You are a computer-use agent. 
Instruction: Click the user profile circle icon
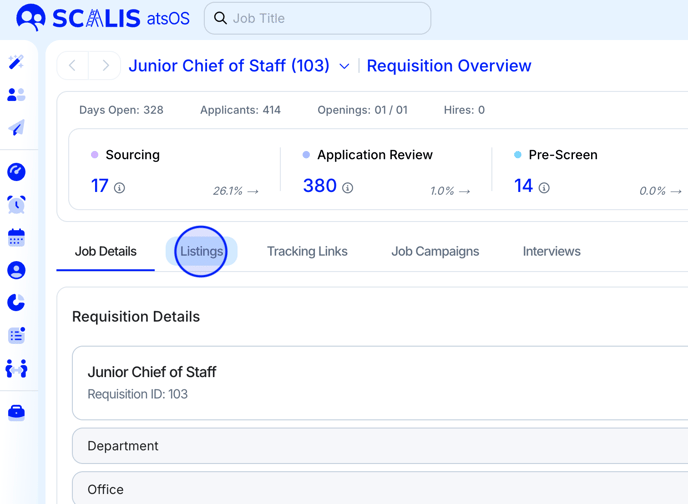16,271
